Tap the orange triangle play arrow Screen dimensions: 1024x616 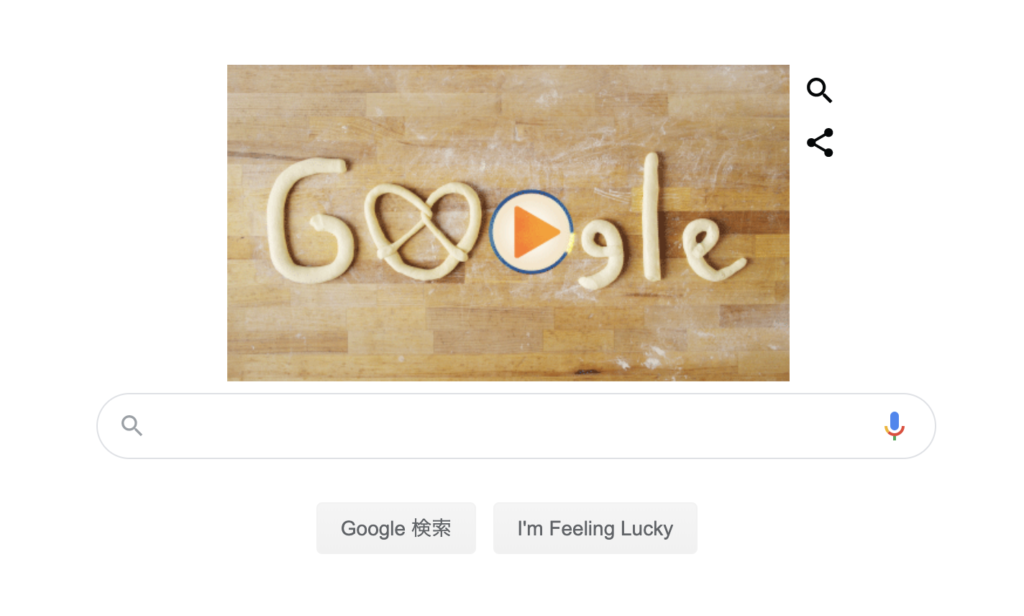534,232
